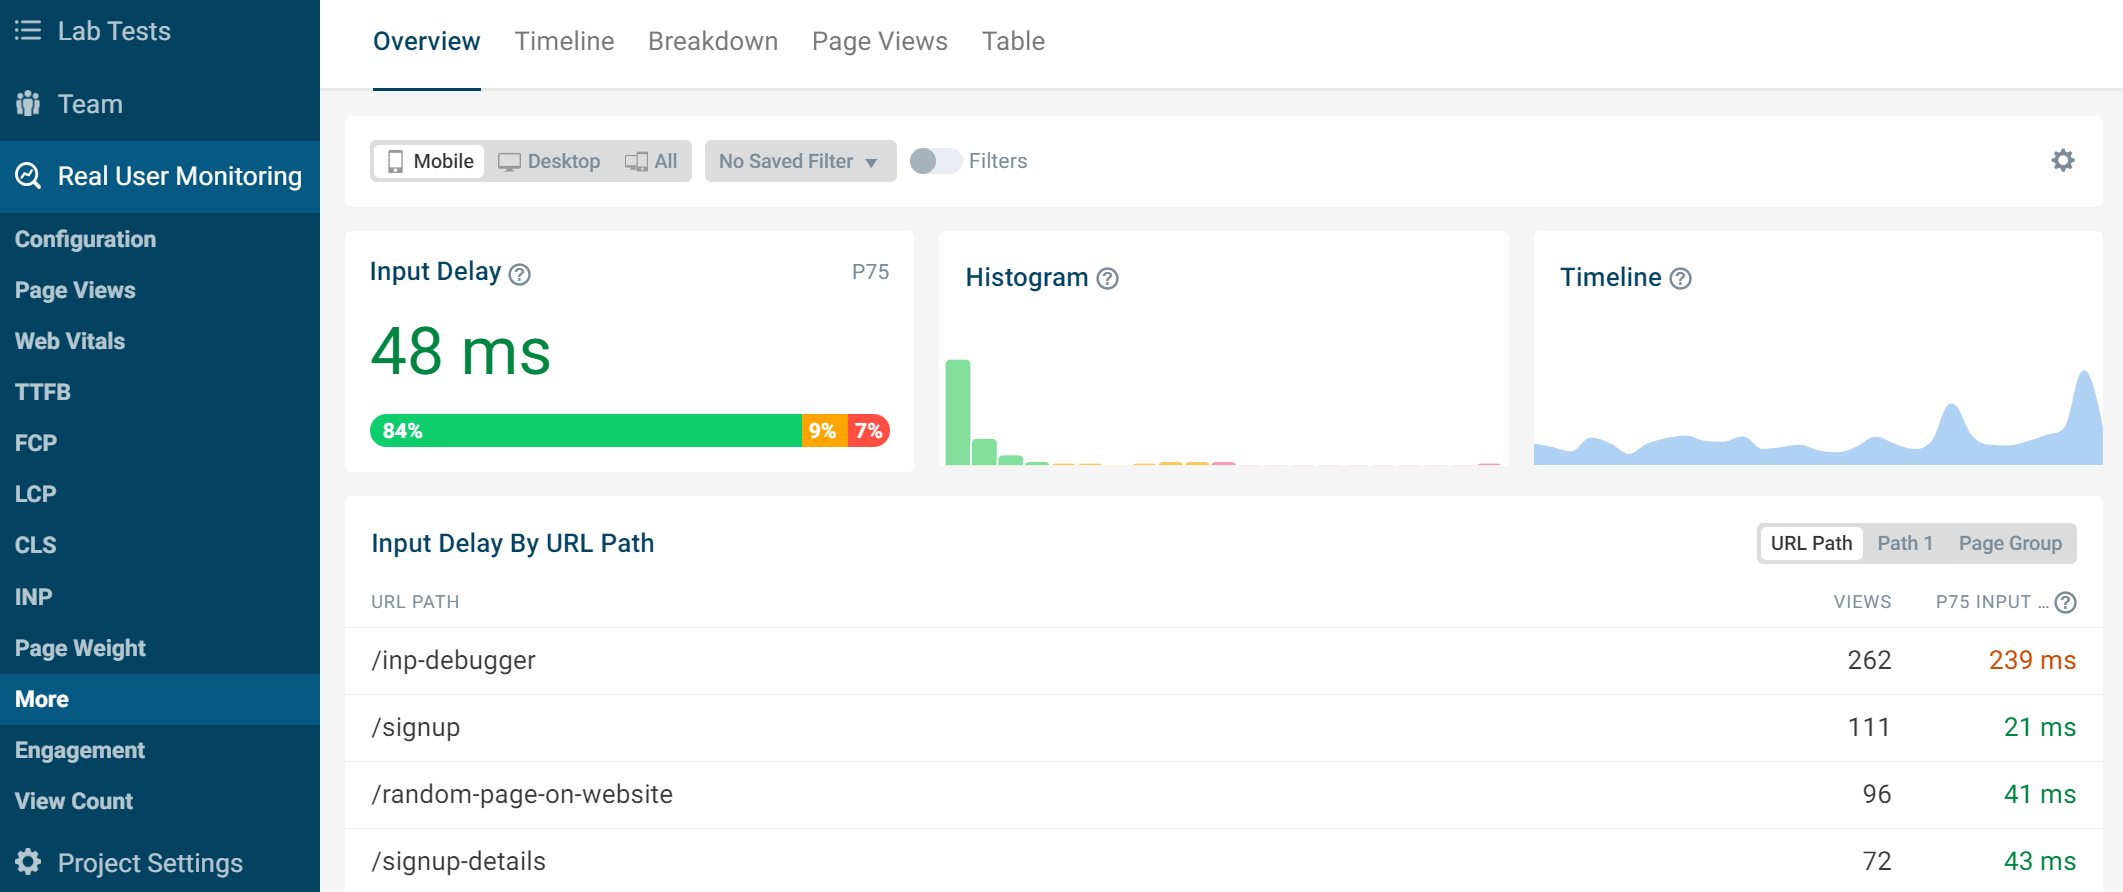Switch to the Breakdown tab
This screenshot has height=892, width=2123.
point(712,41)
